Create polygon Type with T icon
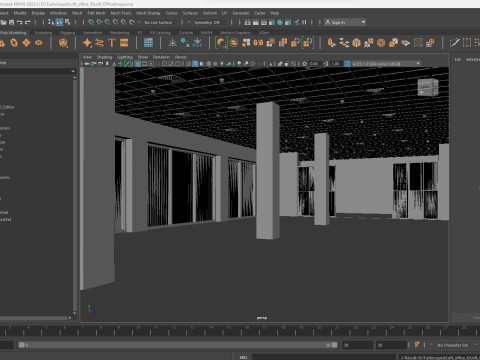480x360 pixels. point(112,43)
